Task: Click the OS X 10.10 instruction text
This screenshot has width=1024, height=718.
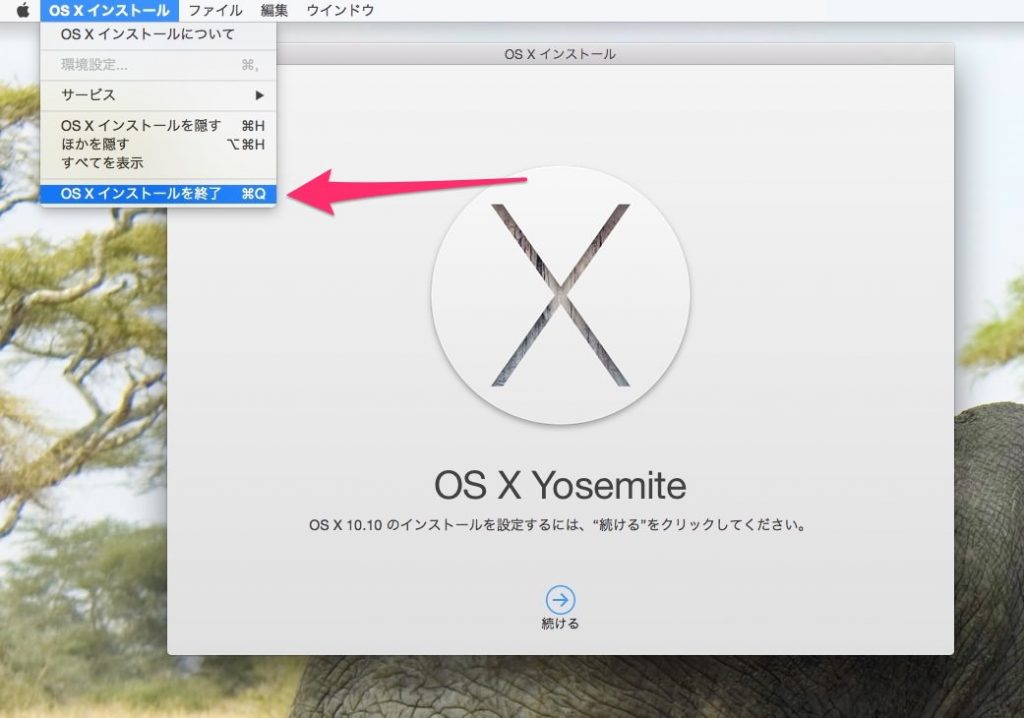Action: [558, 525]
